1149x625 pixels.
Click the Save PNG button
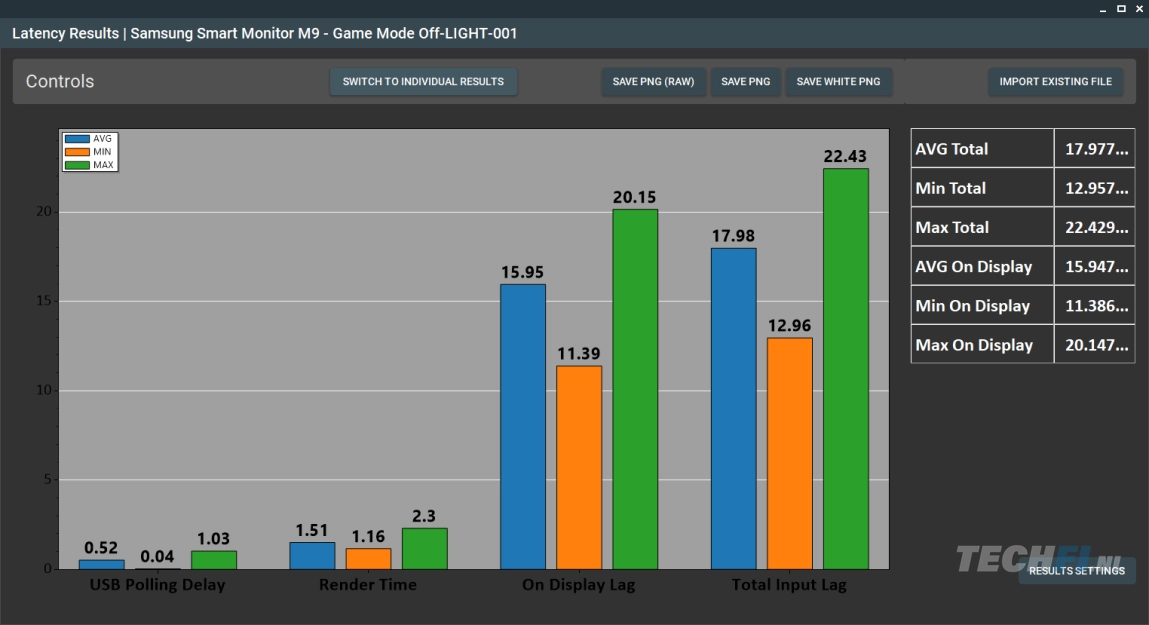(745, 81)
